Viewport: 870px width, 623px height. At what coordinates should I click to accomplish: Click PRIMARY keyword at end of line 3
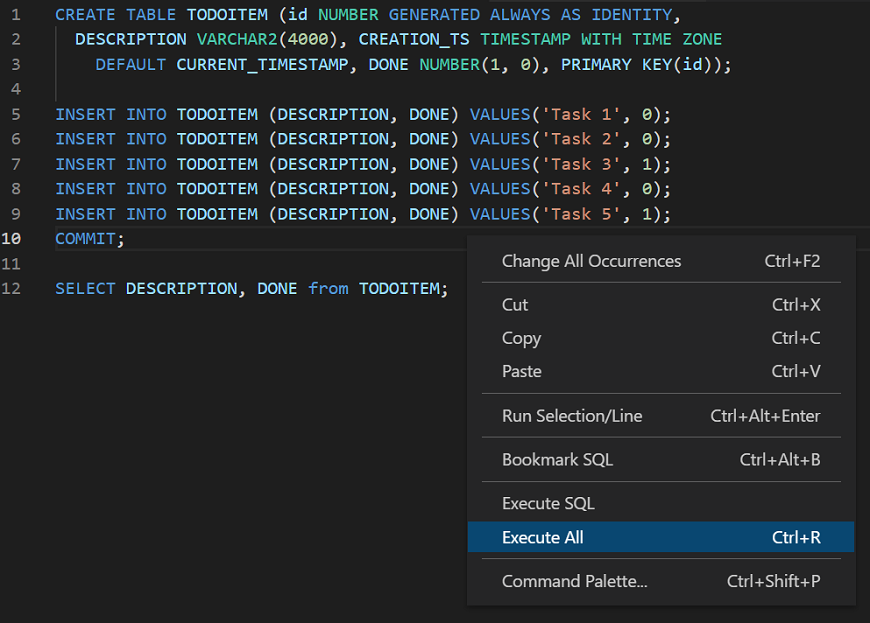point(596,65)
